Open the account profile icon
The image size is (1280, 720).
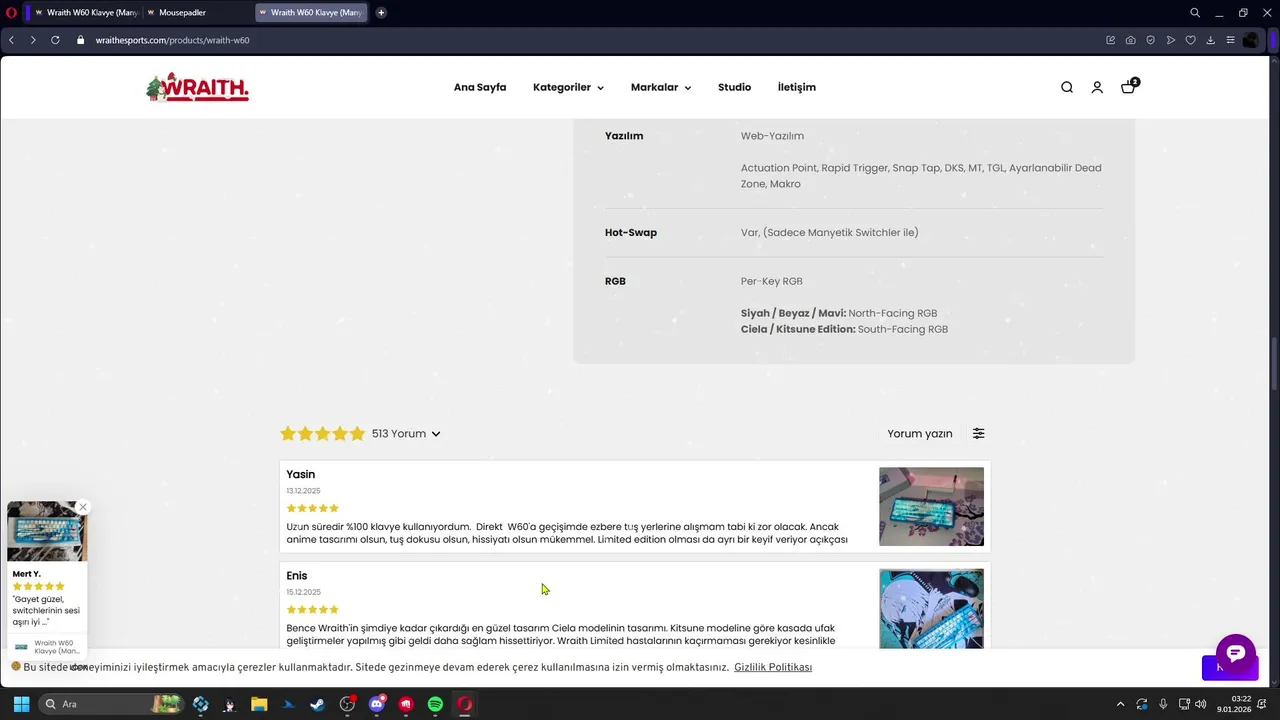[1097, 87]
